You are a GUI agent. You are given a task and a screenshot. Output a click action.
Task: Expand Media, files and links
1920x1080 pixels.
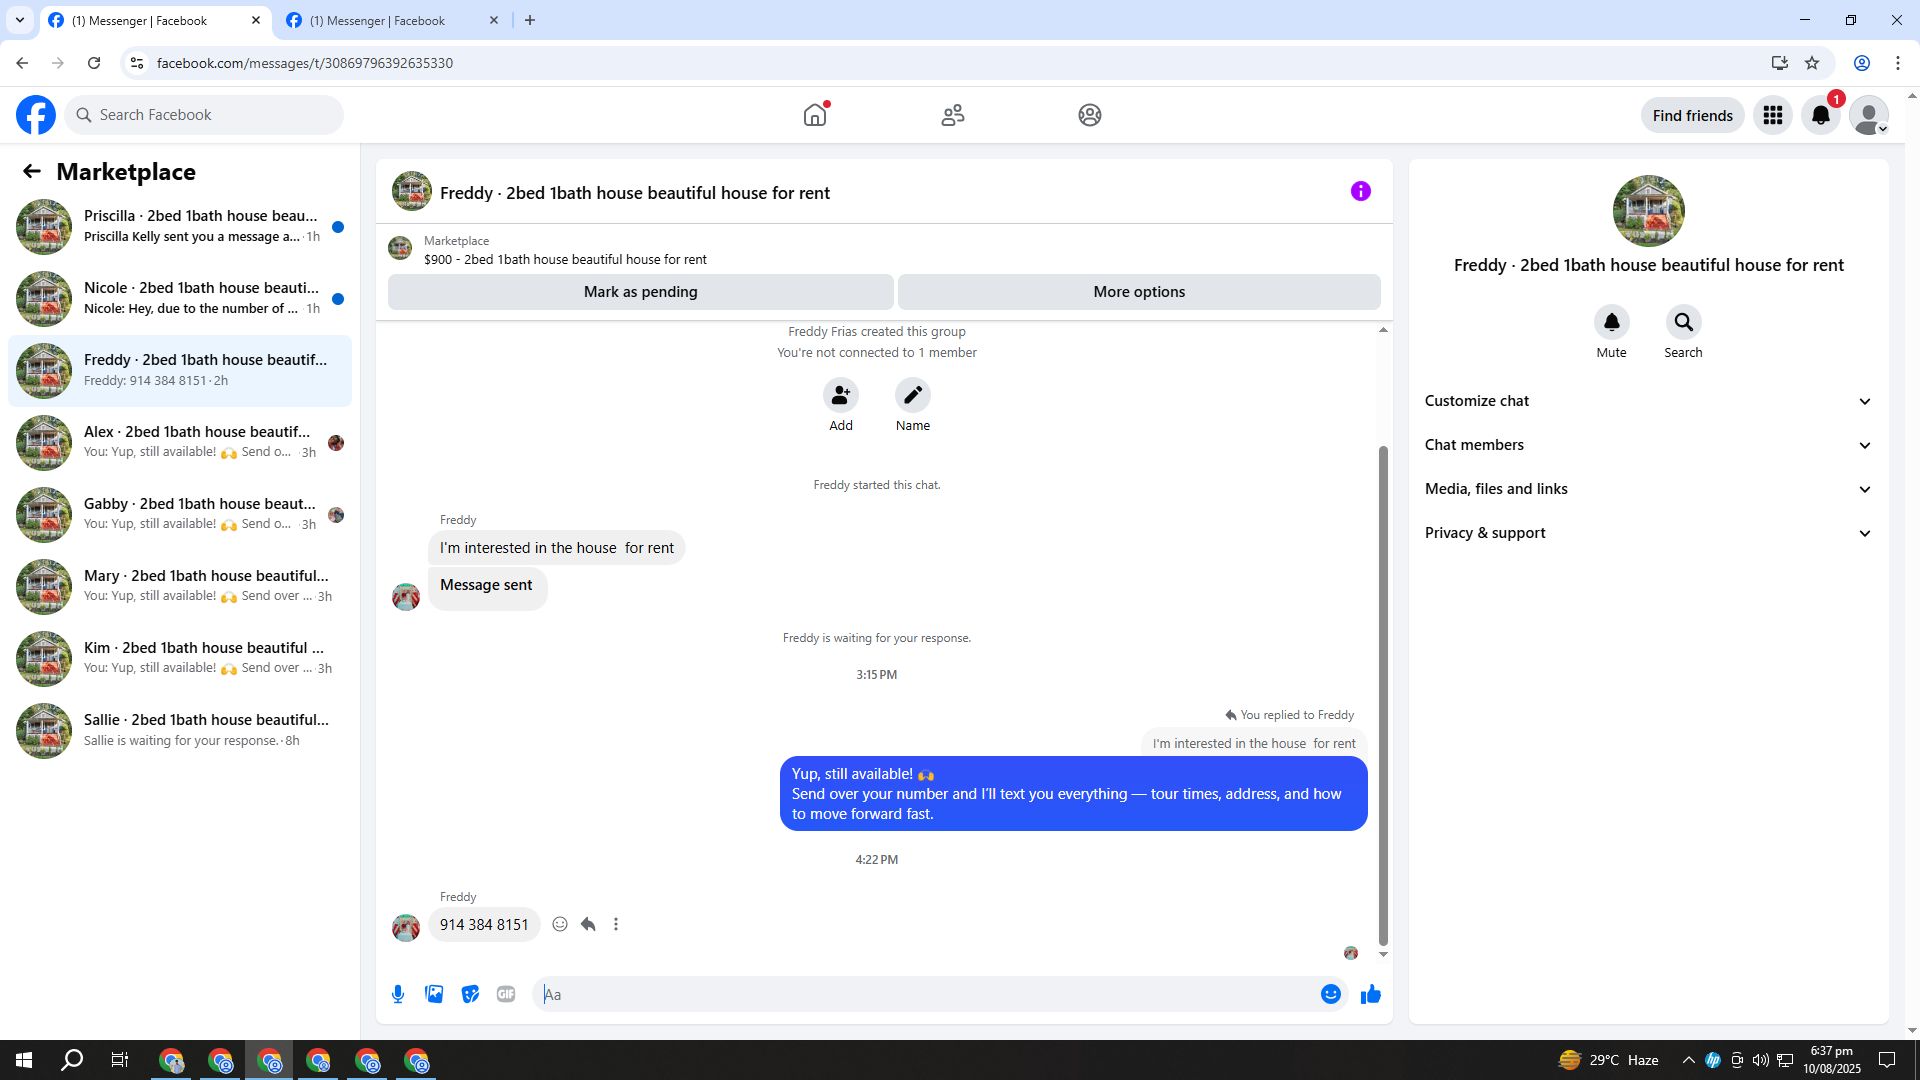click(1647, 489)
